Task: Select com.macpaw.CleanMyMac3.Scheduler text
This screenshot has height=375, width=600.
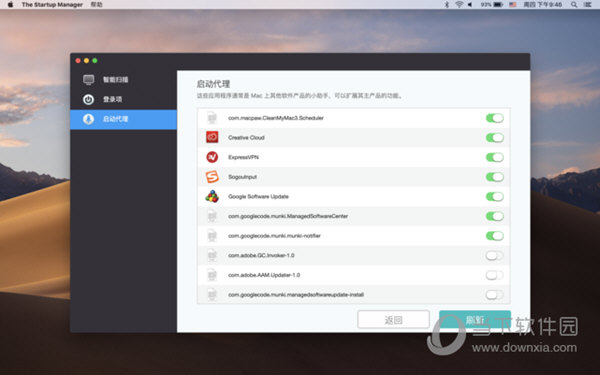Action: coord(276,118)
